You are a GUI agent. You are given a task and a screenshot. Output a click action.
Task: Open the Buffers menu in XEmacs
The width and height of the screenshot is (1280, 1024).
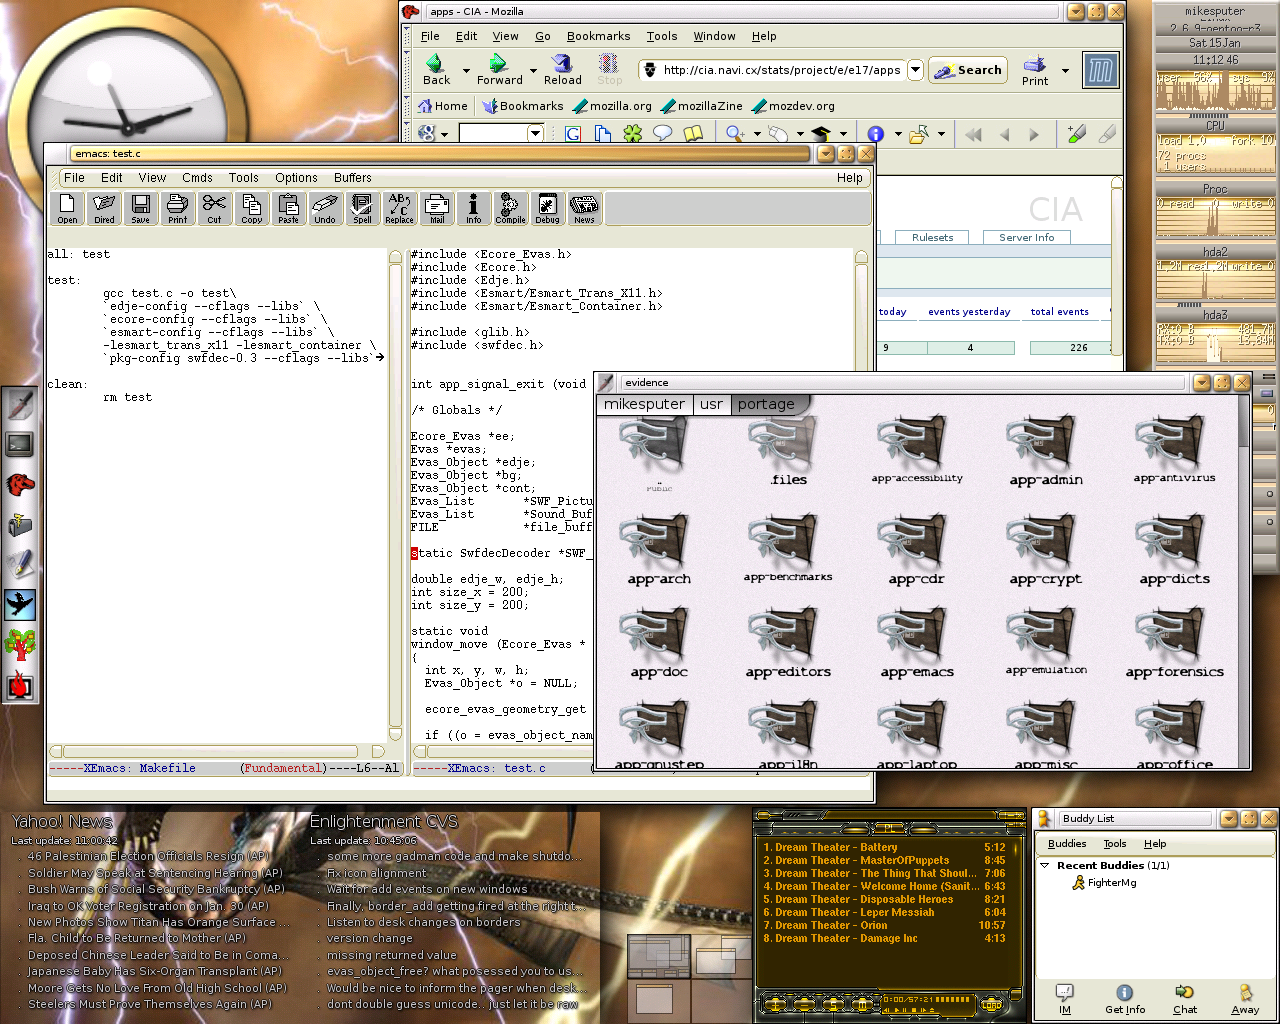tap(352, 178)
